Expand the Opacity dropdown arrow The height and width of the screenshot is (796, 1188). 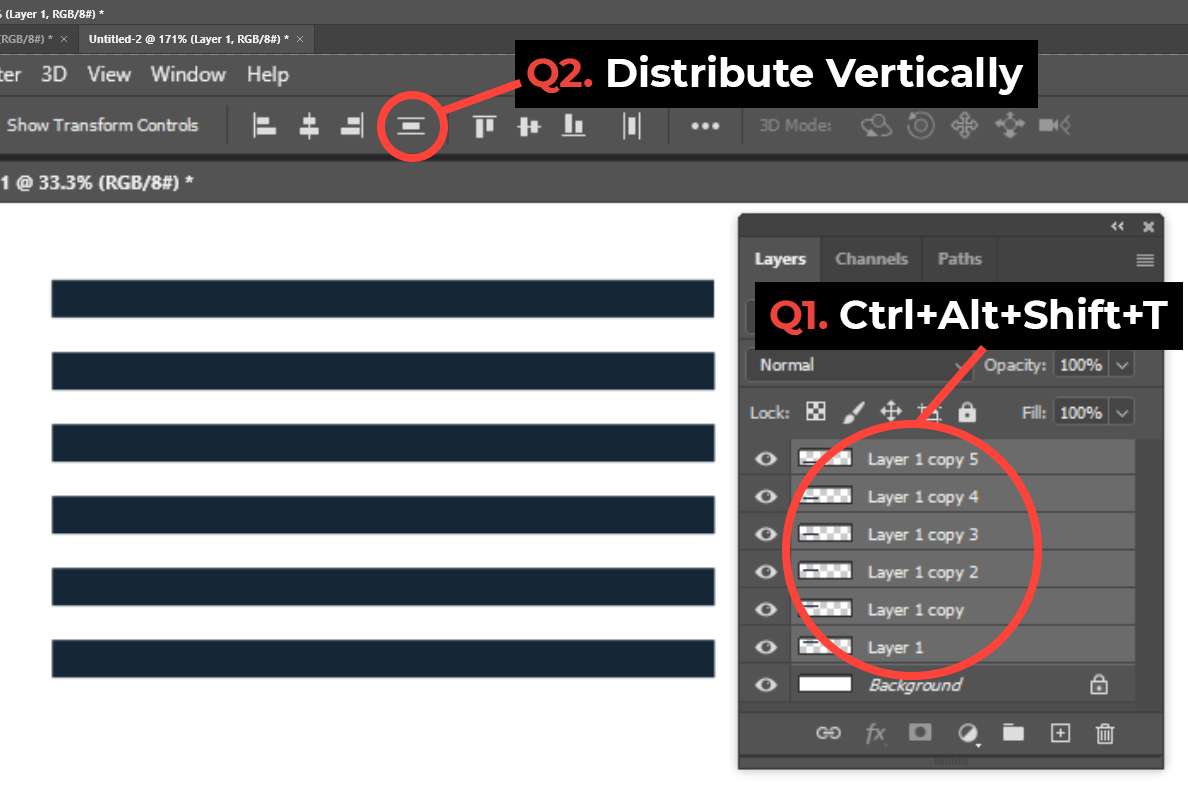pyautogui.click(x=1123, y=365)
